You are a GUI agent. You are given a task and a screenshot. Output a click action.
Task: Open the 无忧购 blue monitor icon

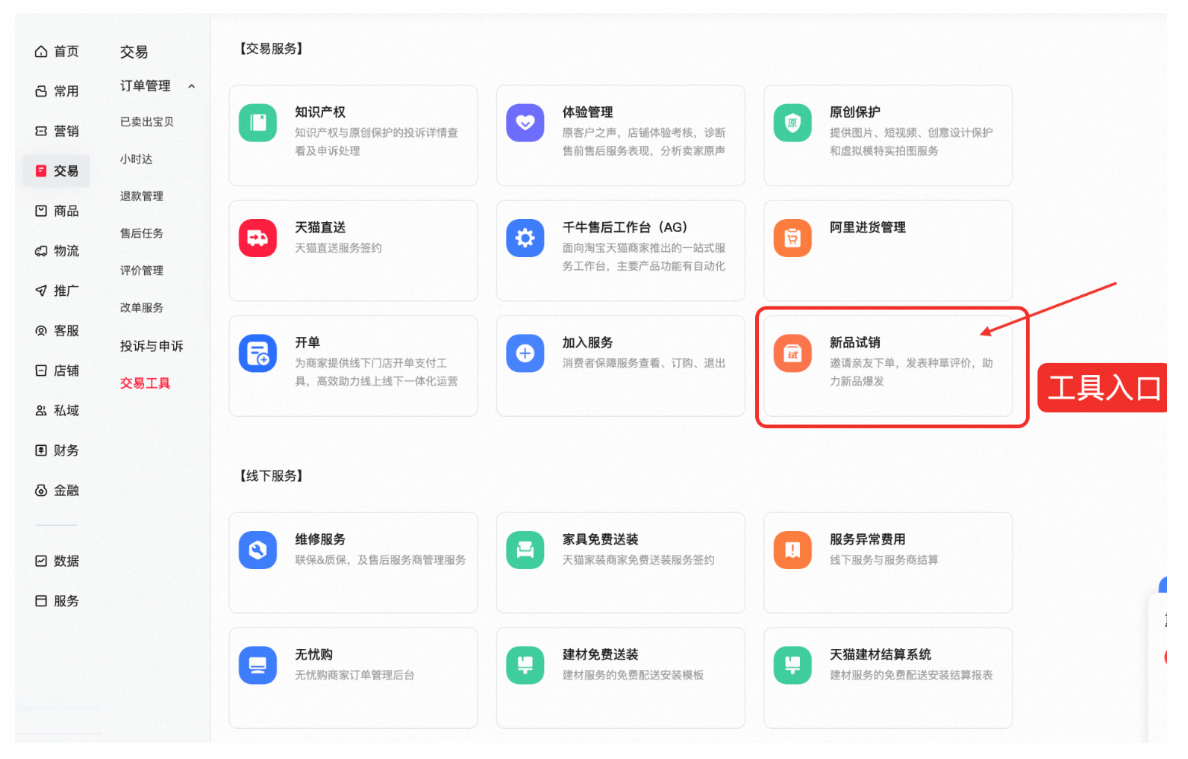258,665
